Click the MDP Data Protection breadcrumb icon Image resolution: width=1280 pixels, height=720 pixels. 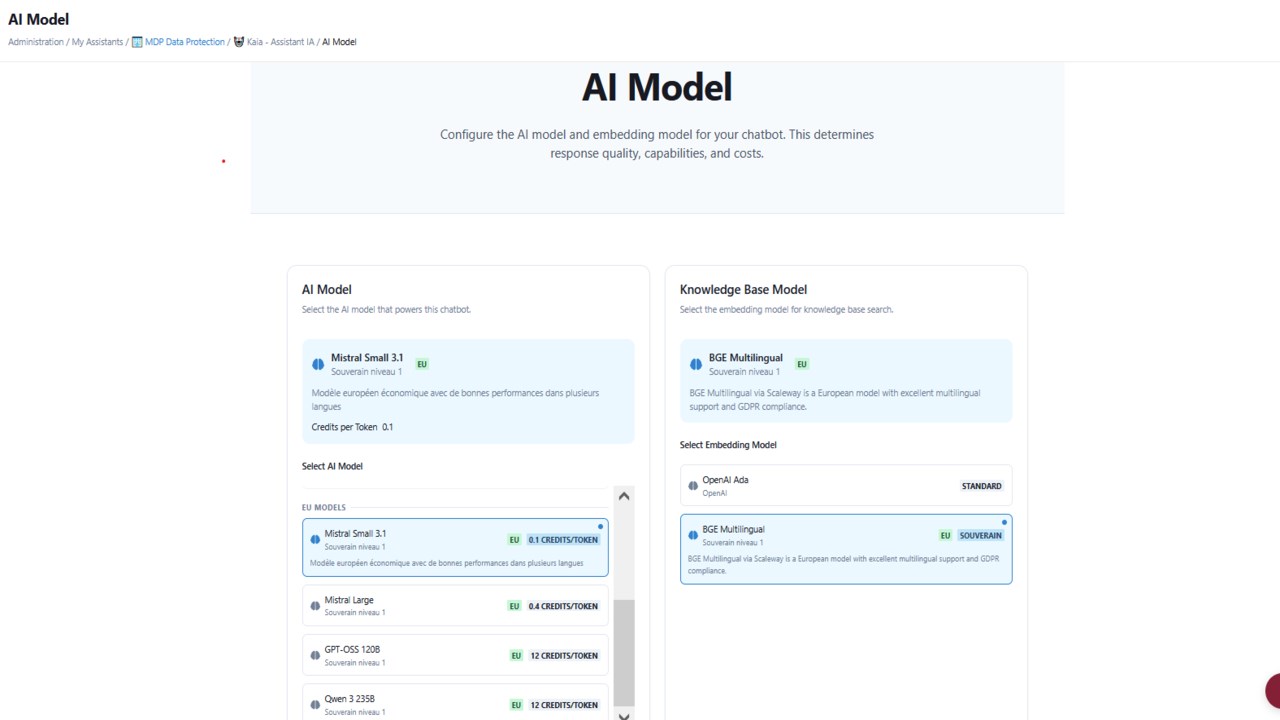click(x=137, y=42)
